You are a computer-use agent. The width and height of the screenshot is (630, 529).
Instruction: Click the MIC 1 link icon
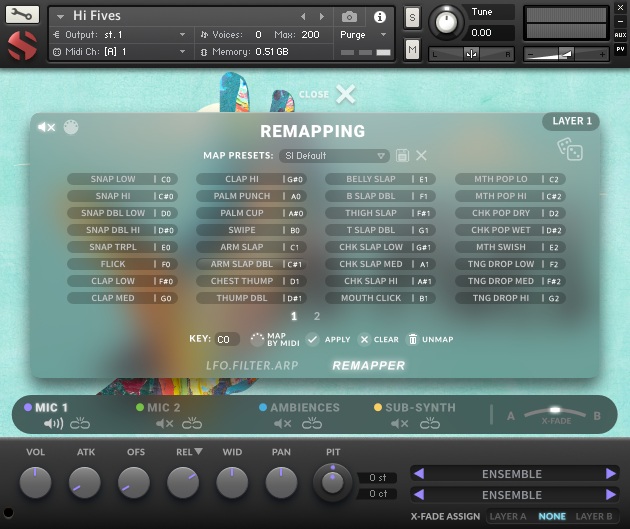pos(80,423)
